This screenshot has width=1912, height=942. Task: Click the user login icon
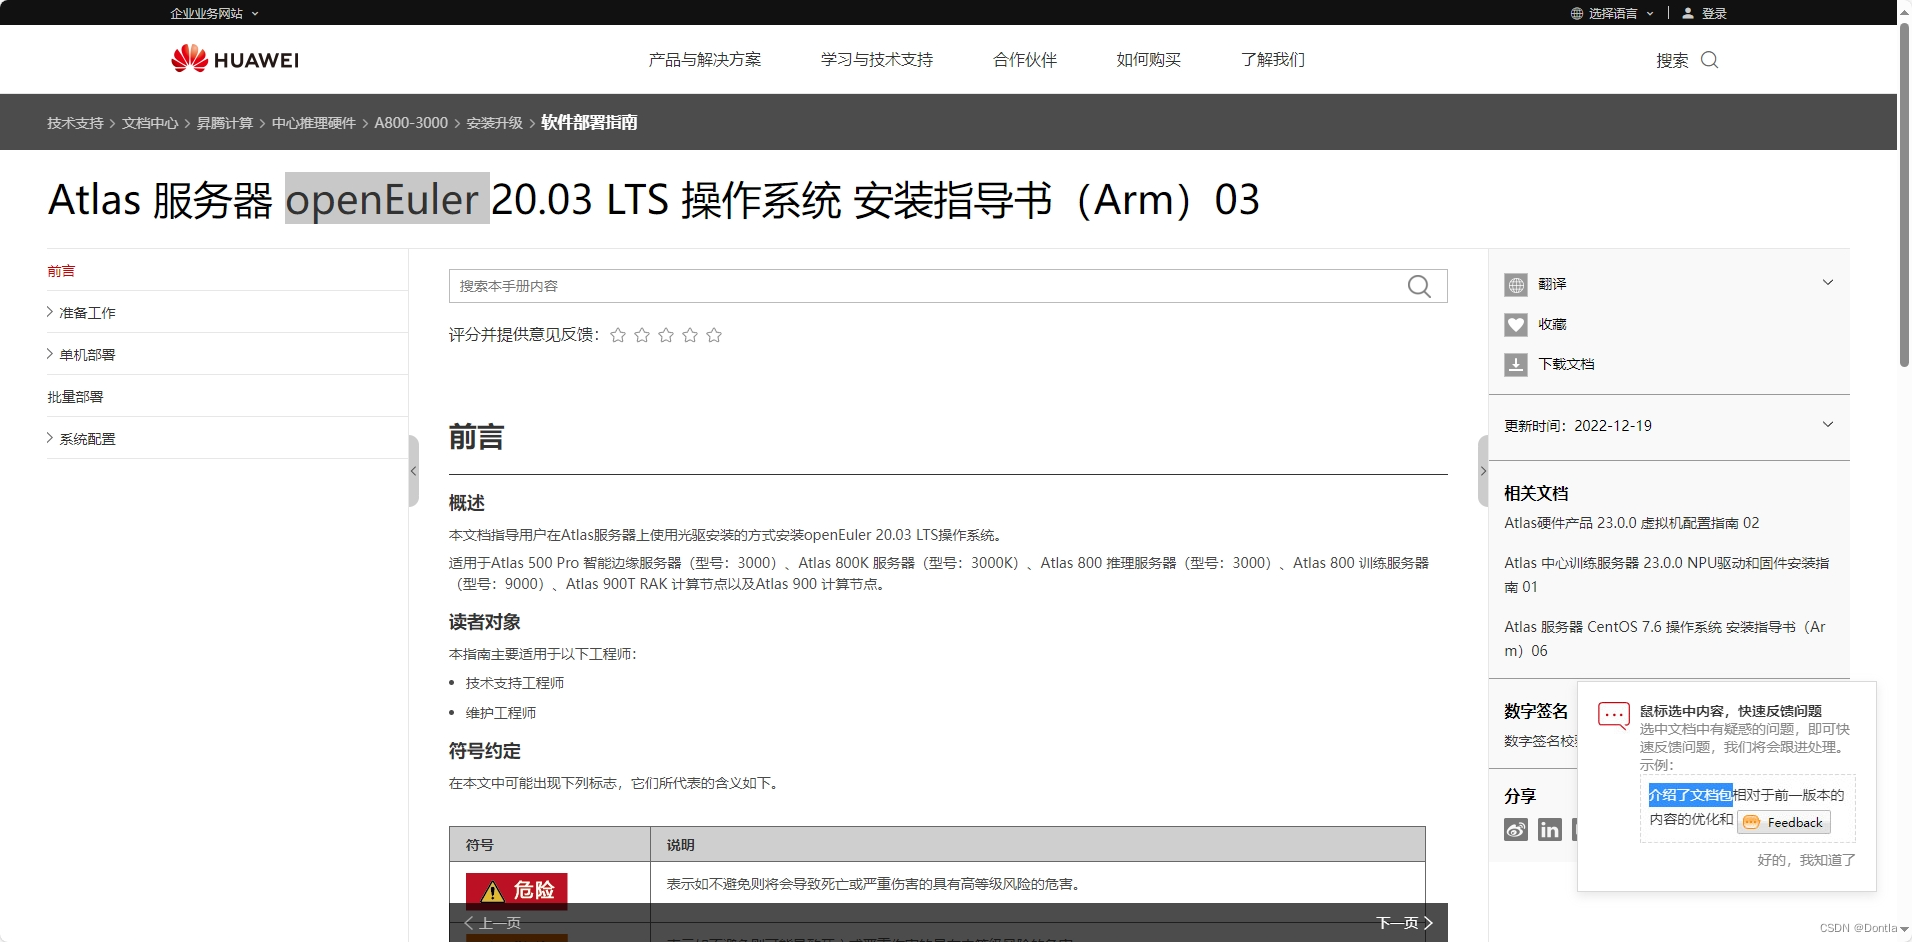click(1688, 13)
